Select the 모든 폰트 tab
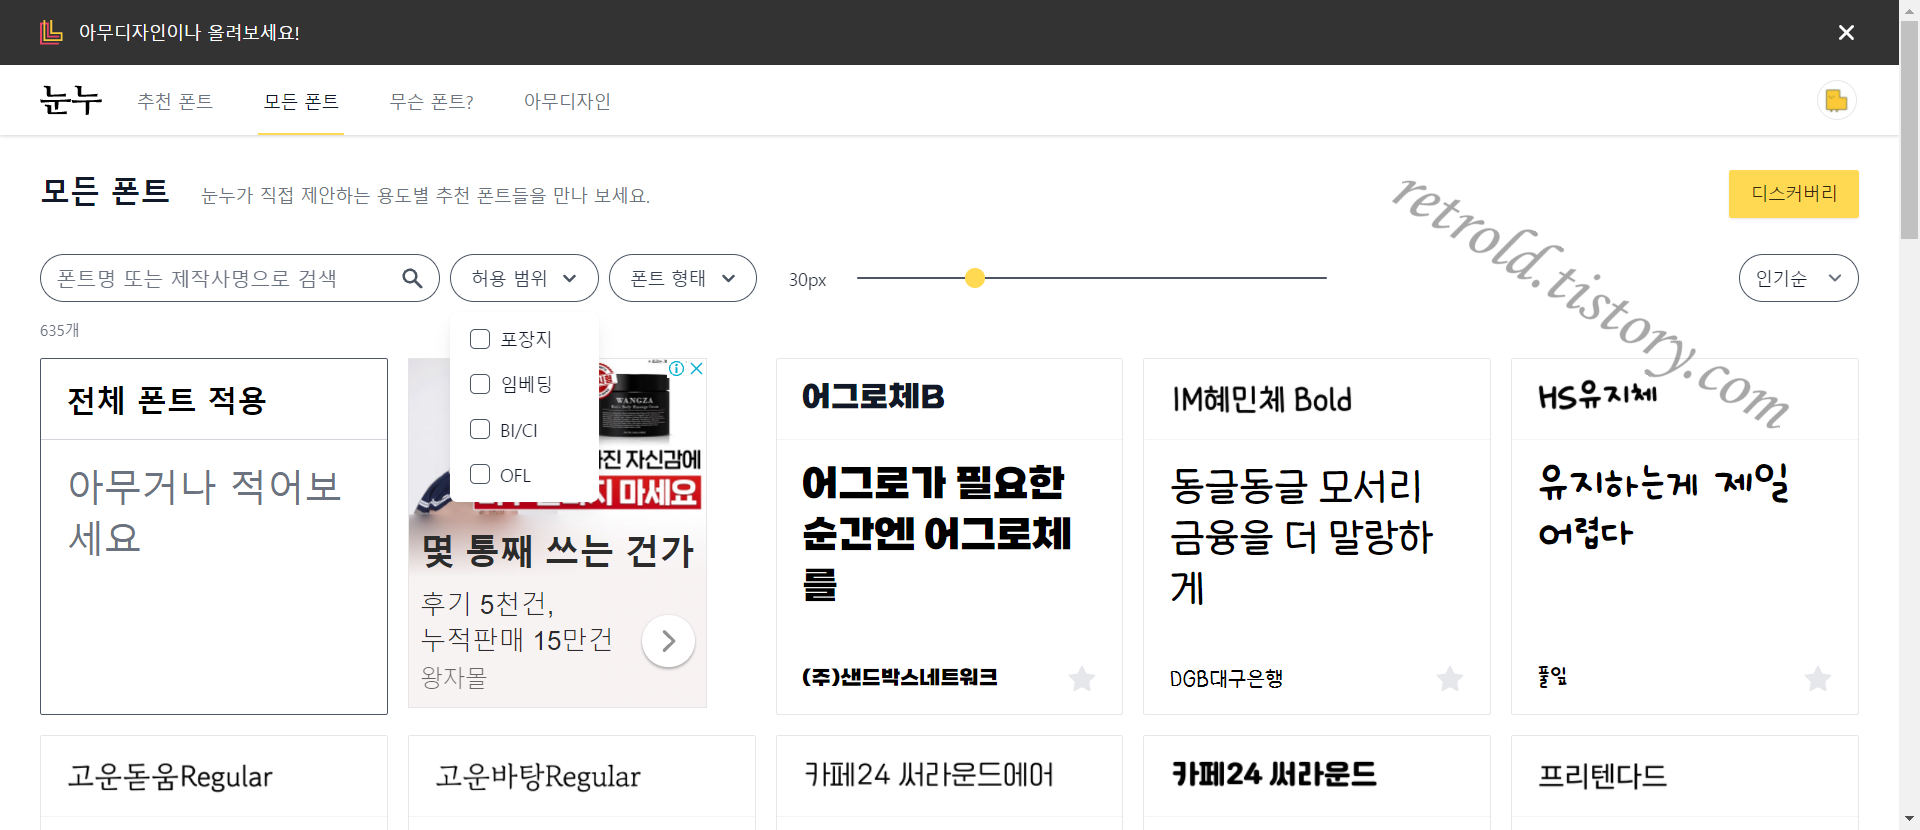This screenshot has height=830, width=1920. pyautogui.click(x=301, y=101)
